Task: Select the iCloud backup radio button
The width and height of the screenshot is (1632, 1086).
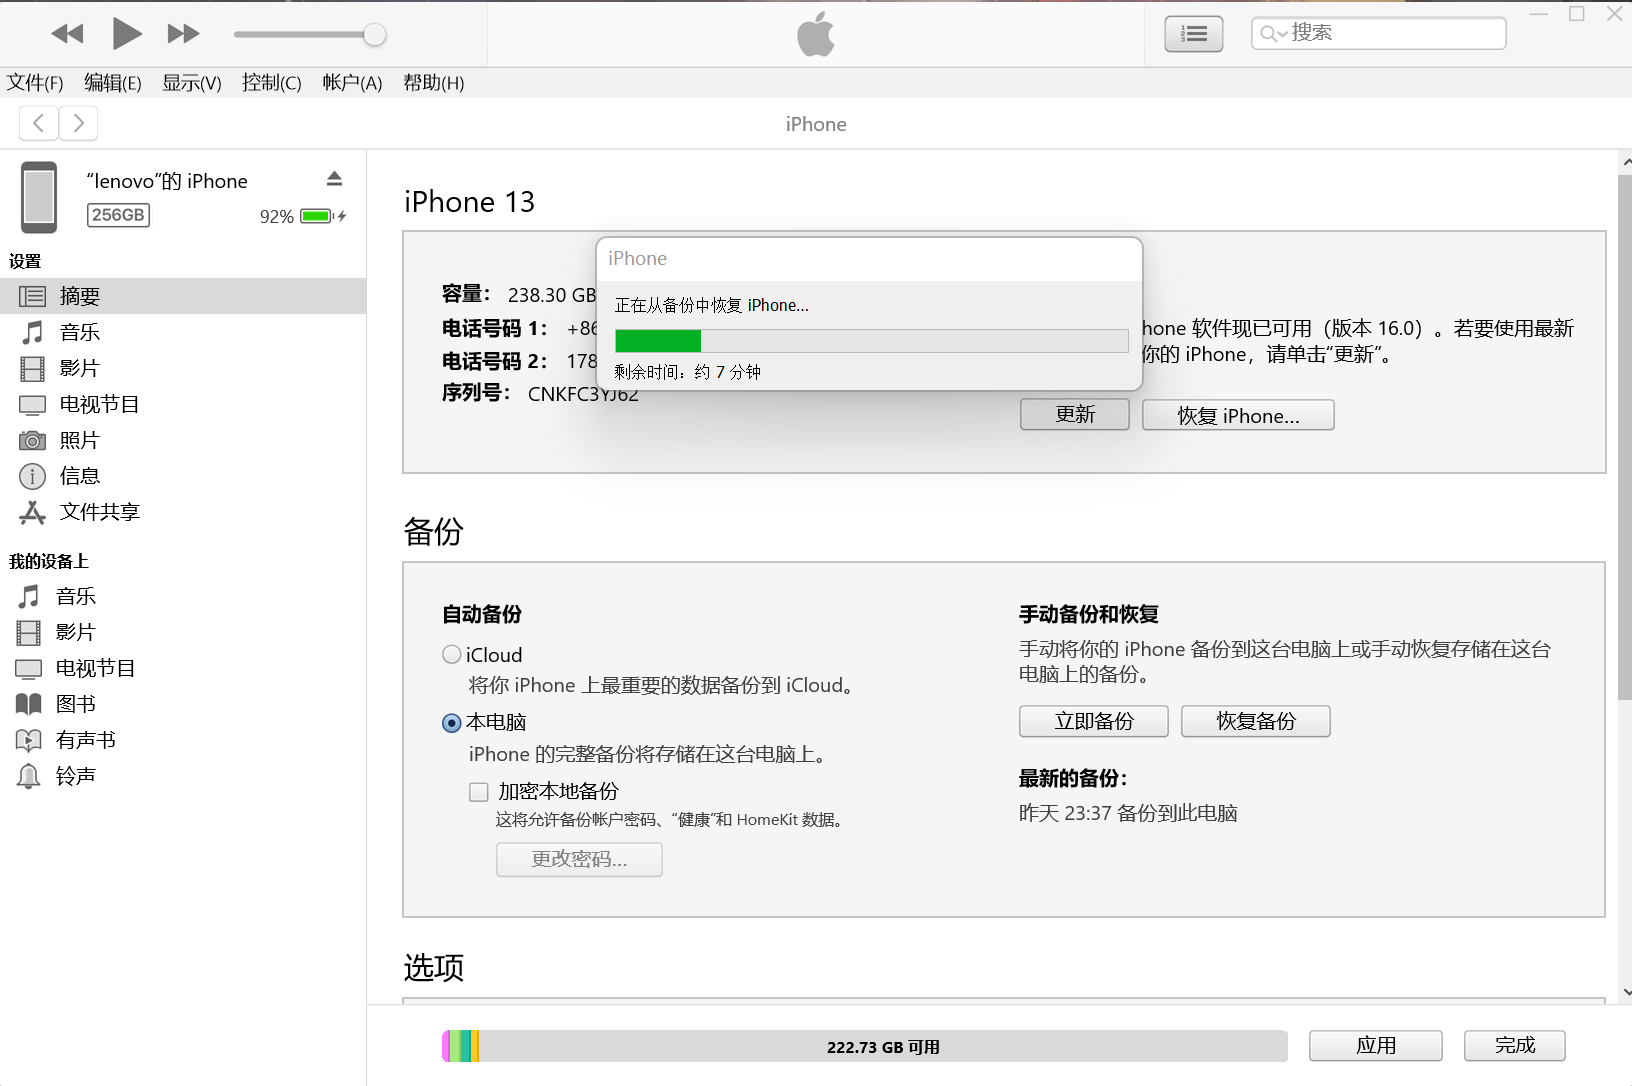Action: [452, 655]
